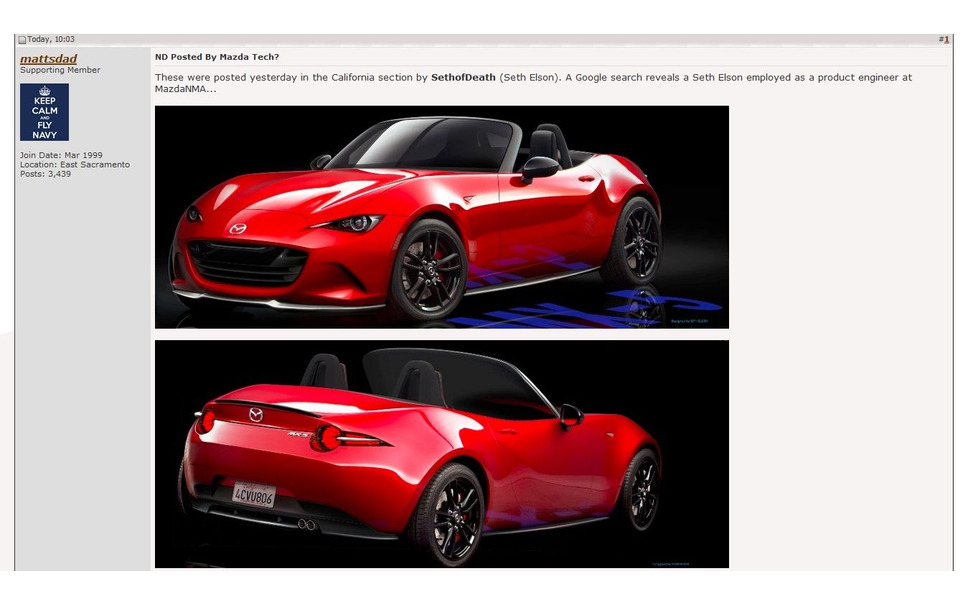Open the front view red Mazda image

[441, 217]
